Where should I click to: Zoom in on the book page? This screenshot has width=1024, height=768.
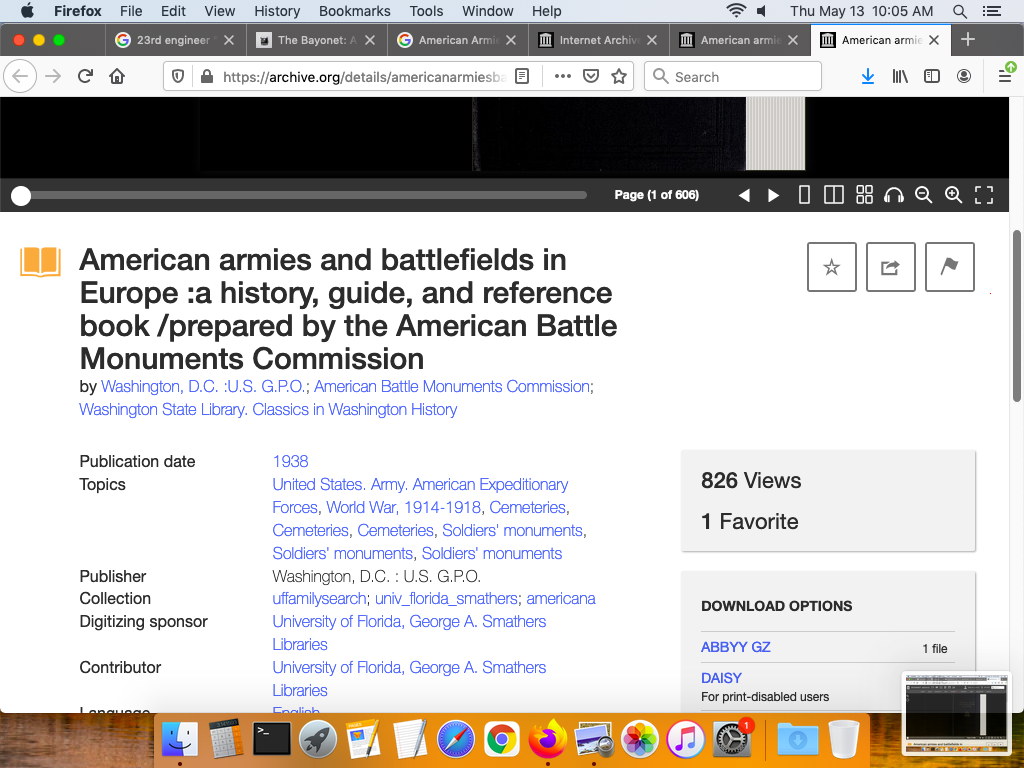click(954, 195)
